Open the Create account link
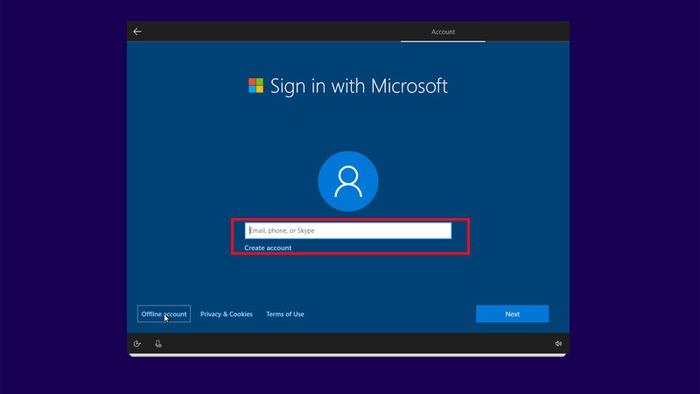 [268, 248]
